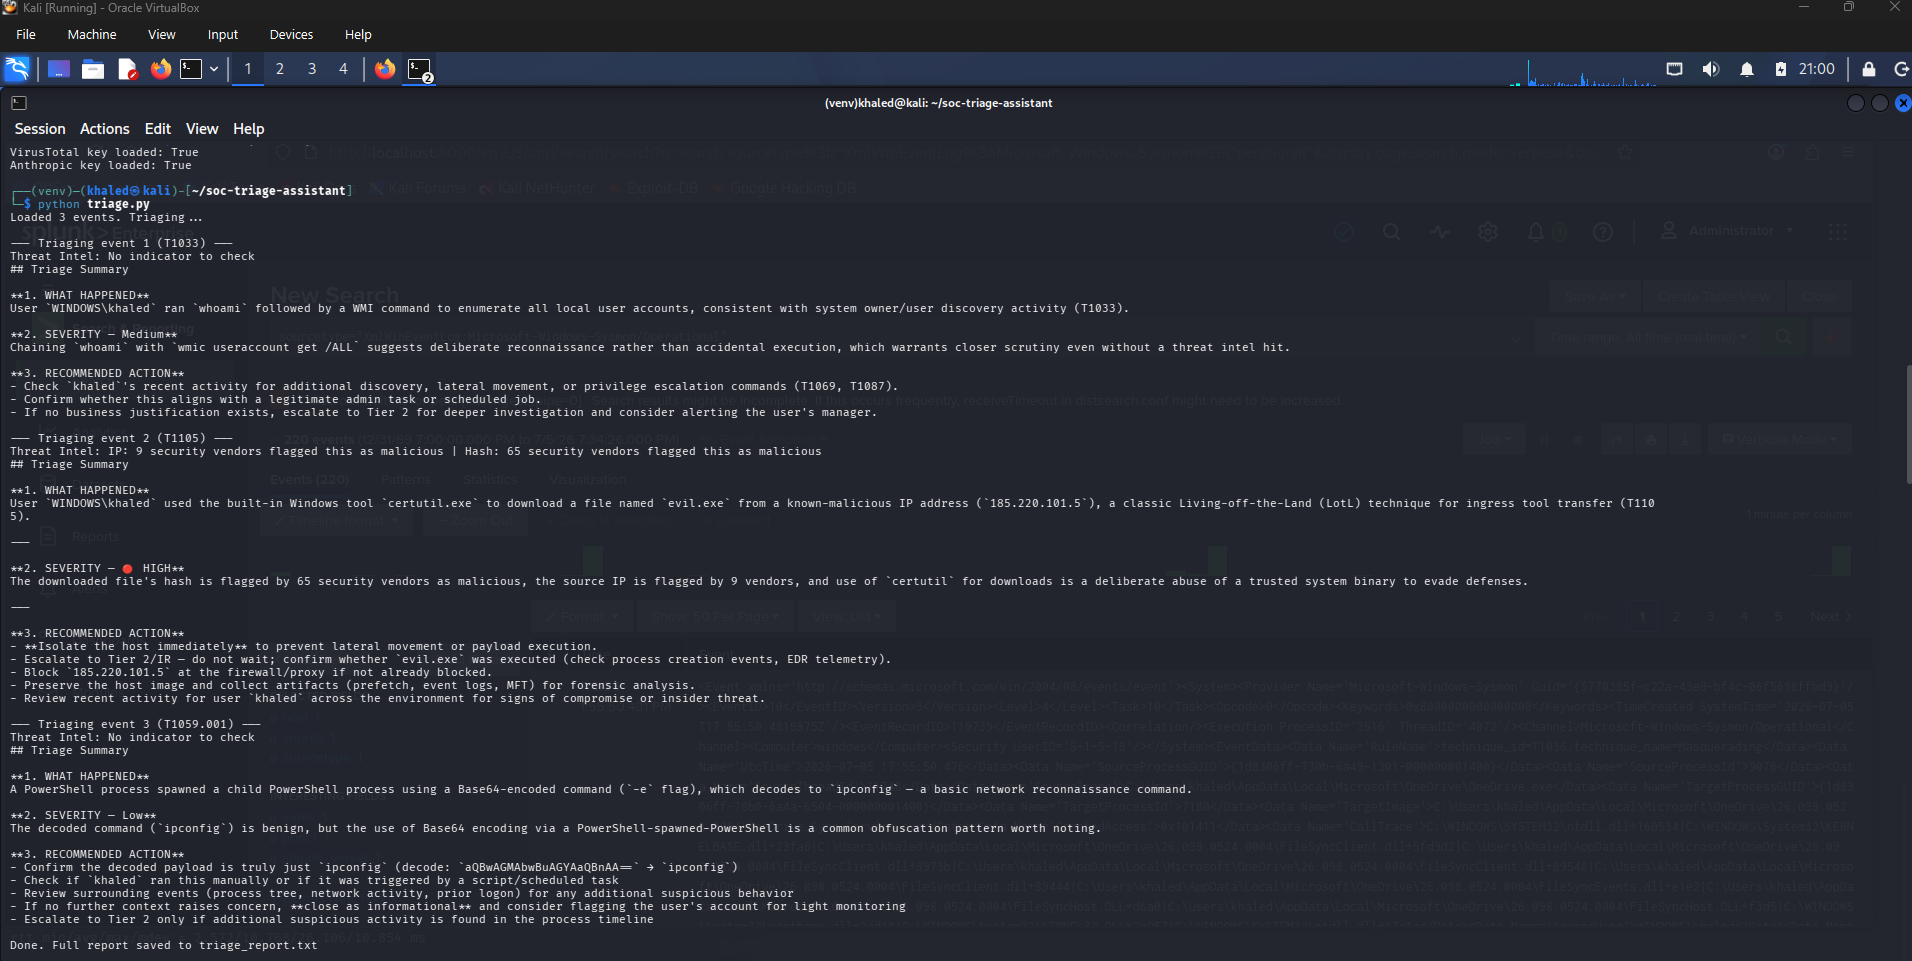Click the battery power tray icon

(x=1781, y=69)
